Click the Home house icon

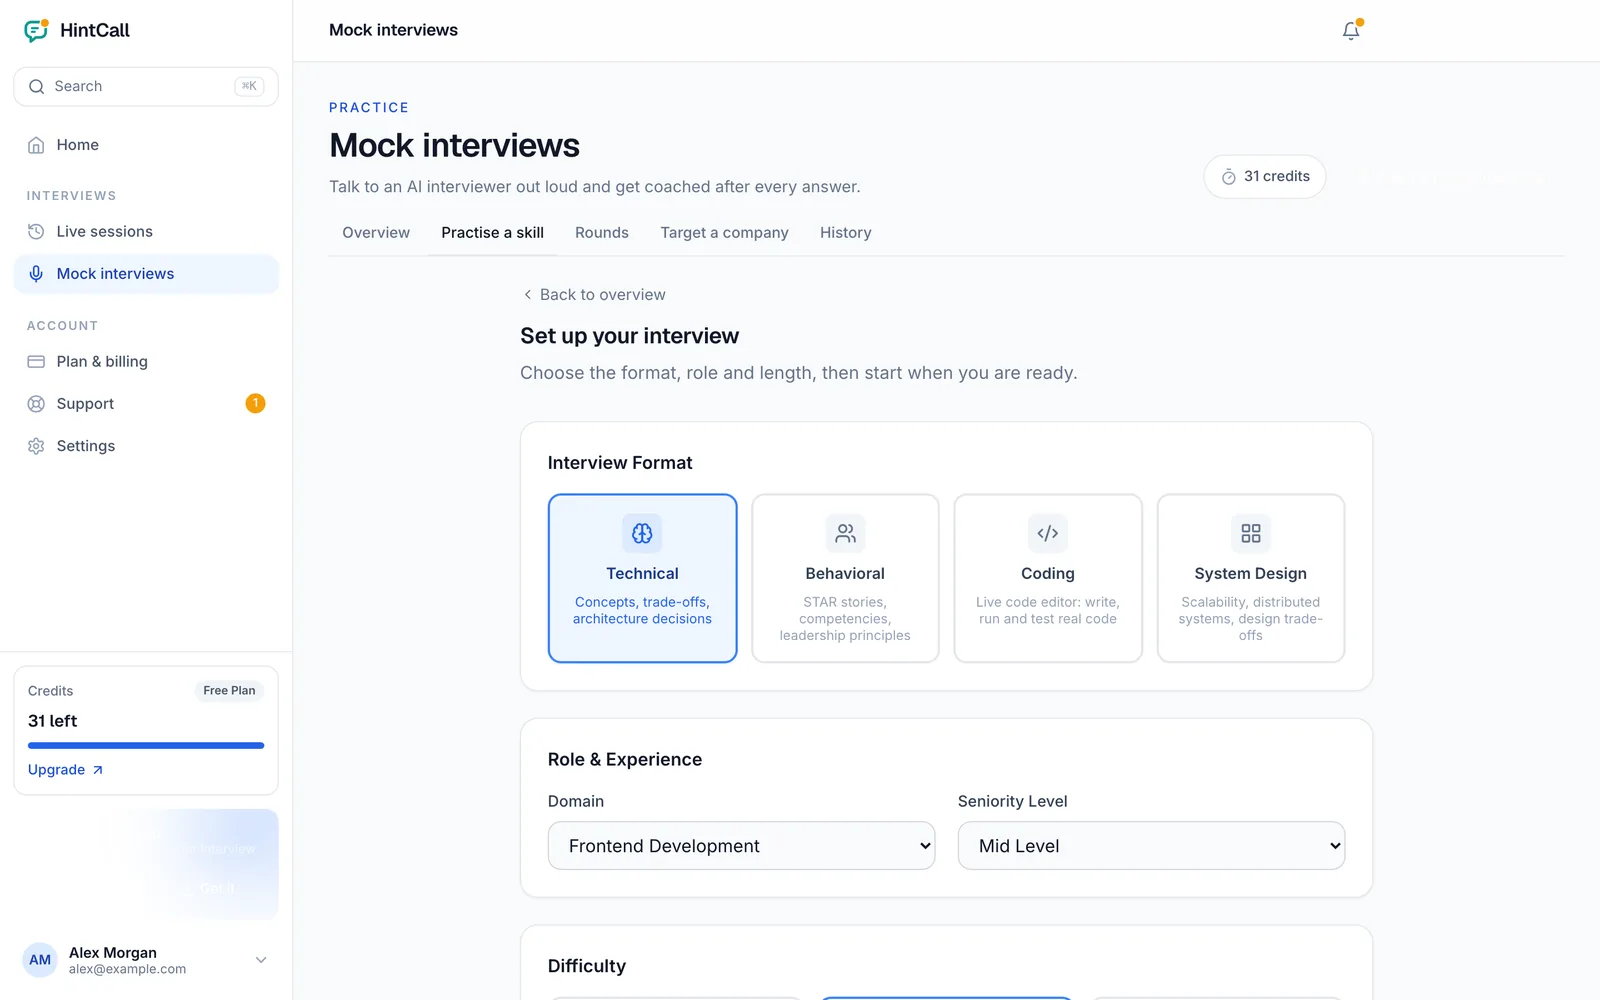(x=36, y=145)
